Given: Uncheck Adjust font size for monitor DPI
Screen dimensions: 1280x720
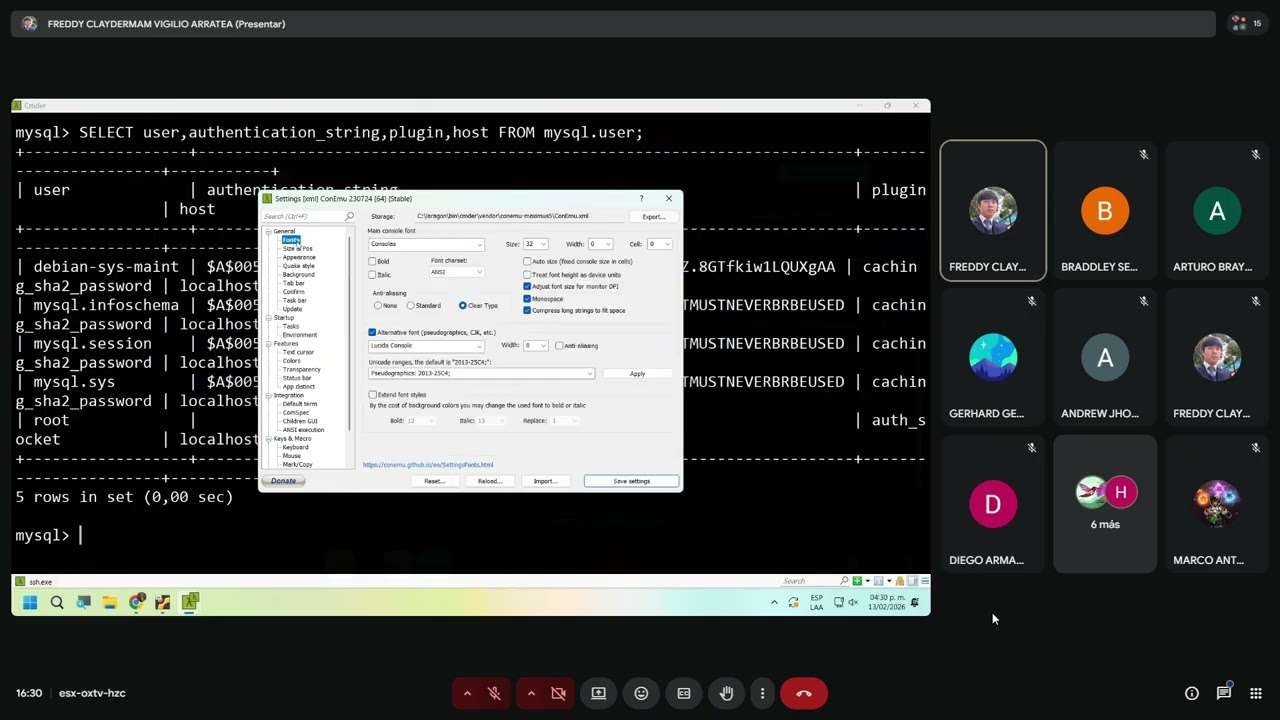Looking at the screenshot, I should (527, 286).
